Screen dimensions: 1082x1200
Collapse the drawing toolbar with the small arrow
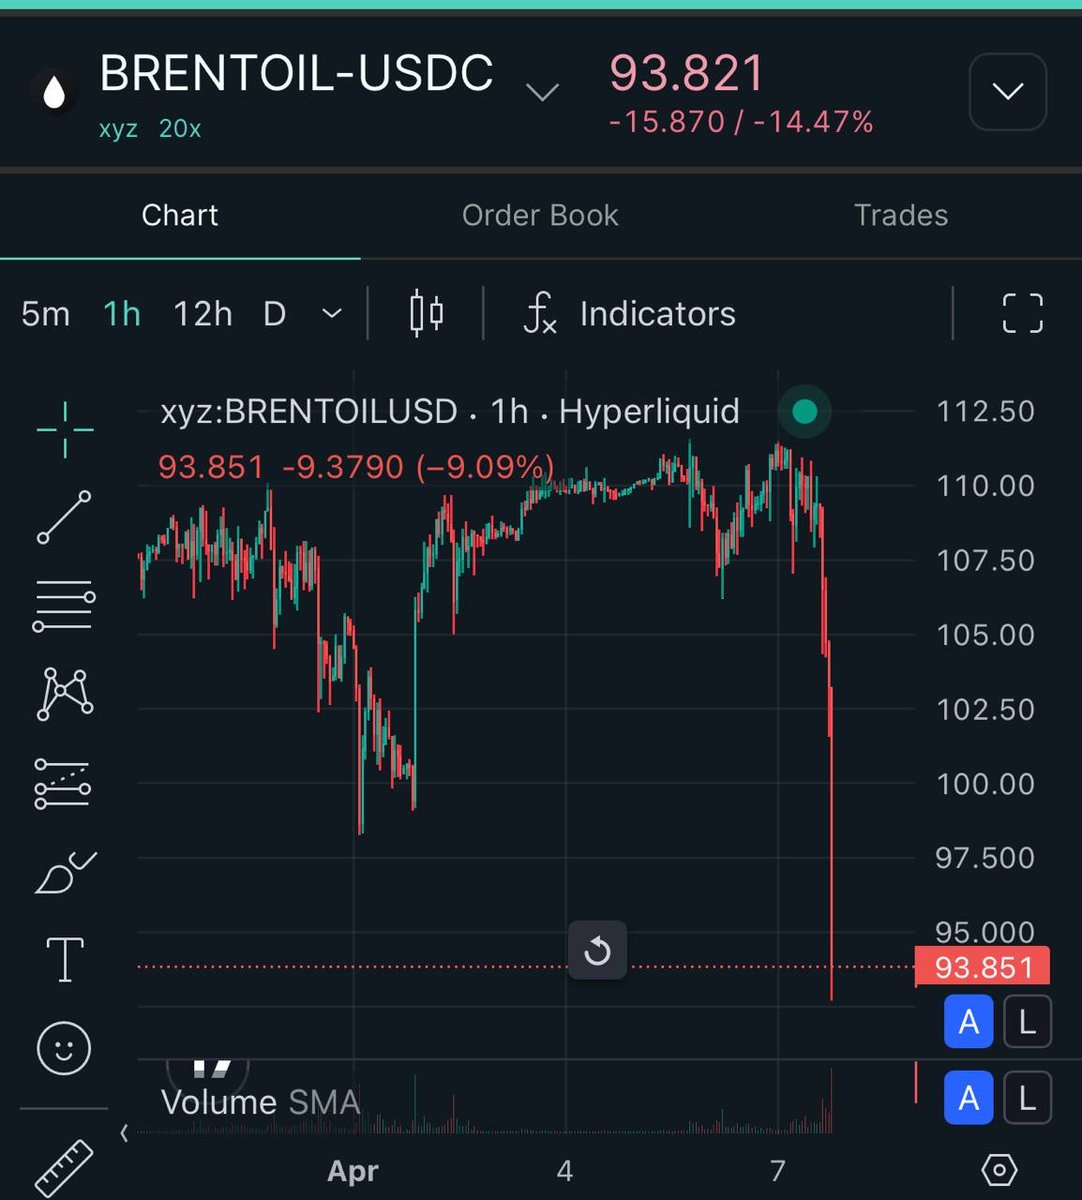[124, 1133]
